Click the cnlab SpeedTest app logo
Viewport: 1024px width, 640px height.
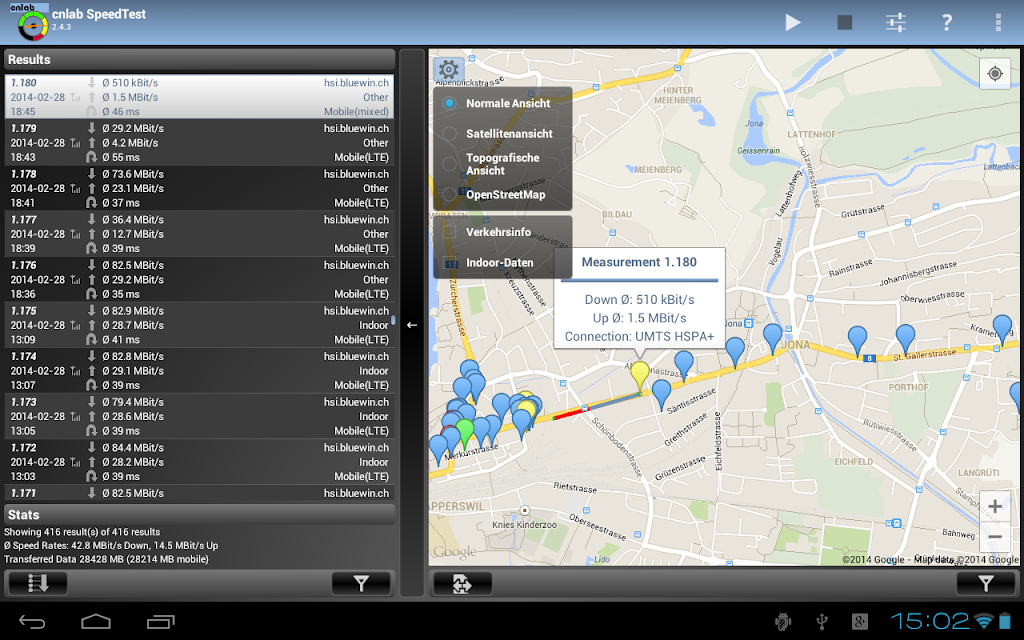pyautogui.click(x=31, y=23)
